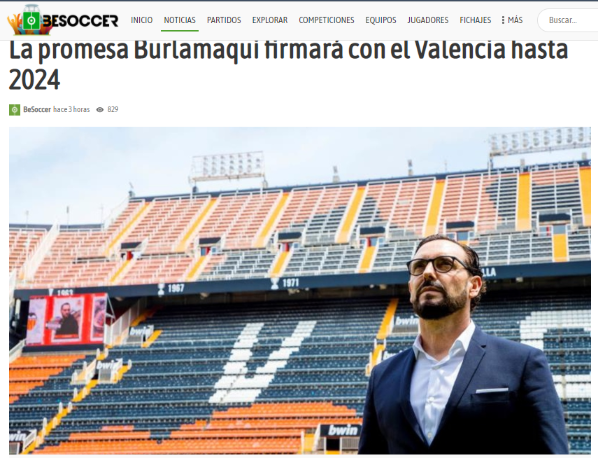Image resolution: width=598 pixels, height=458 pixels.
Task: Open the BeSoccer author link
Action: [x=37, y=109]
